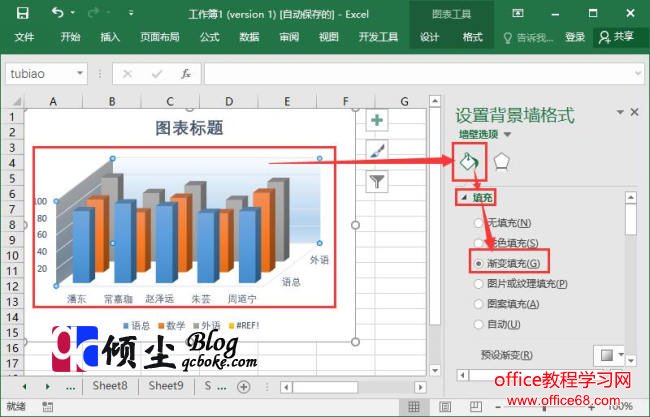Click previous sheet navigation arrow
The width and height of the screenshot is (650, 417).
[x=24, y=386]
